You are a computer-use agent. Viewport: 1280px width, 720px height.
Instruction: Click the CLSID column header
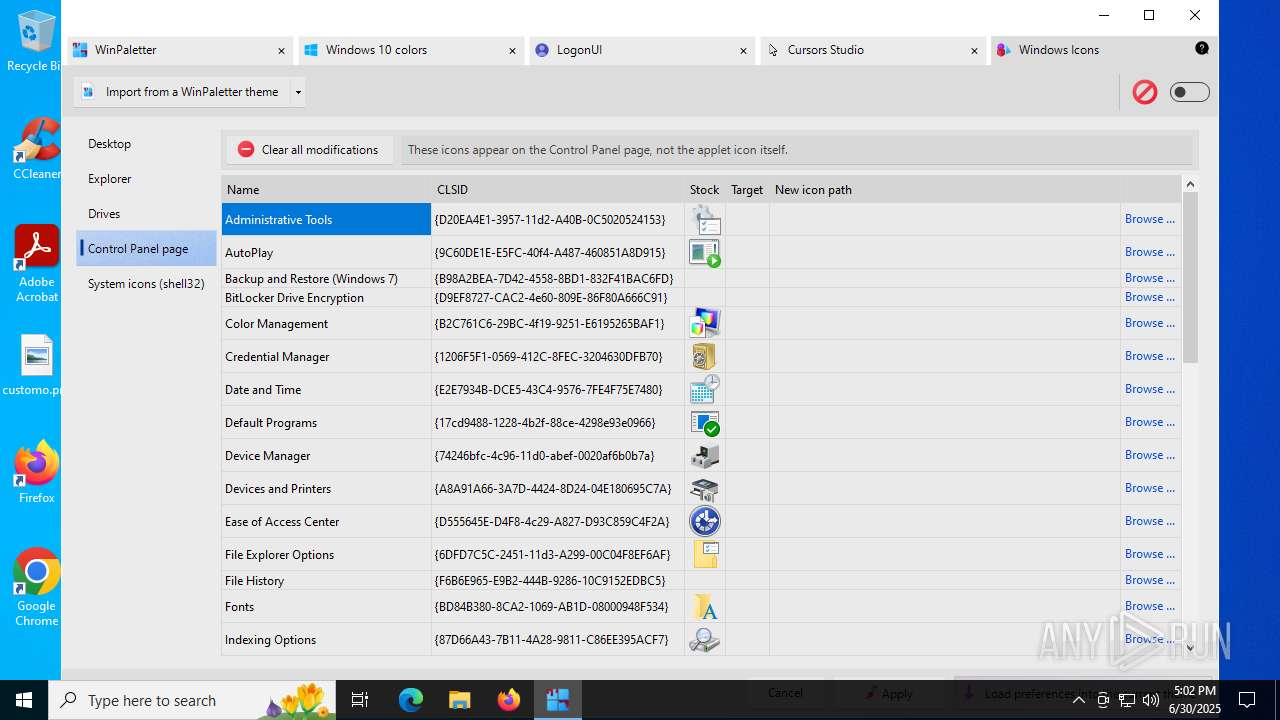(558, 189)
